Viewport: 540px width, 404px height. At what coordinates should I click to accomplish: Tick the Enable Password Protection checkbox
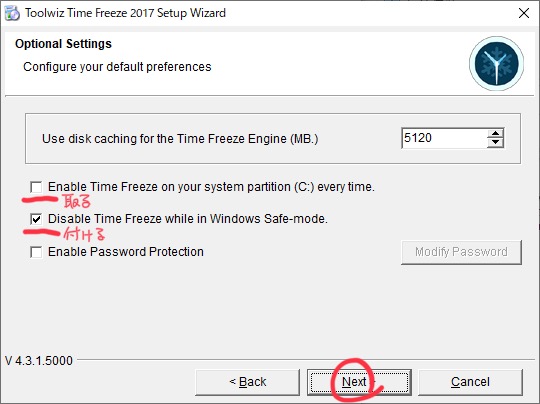pos(36,252)
